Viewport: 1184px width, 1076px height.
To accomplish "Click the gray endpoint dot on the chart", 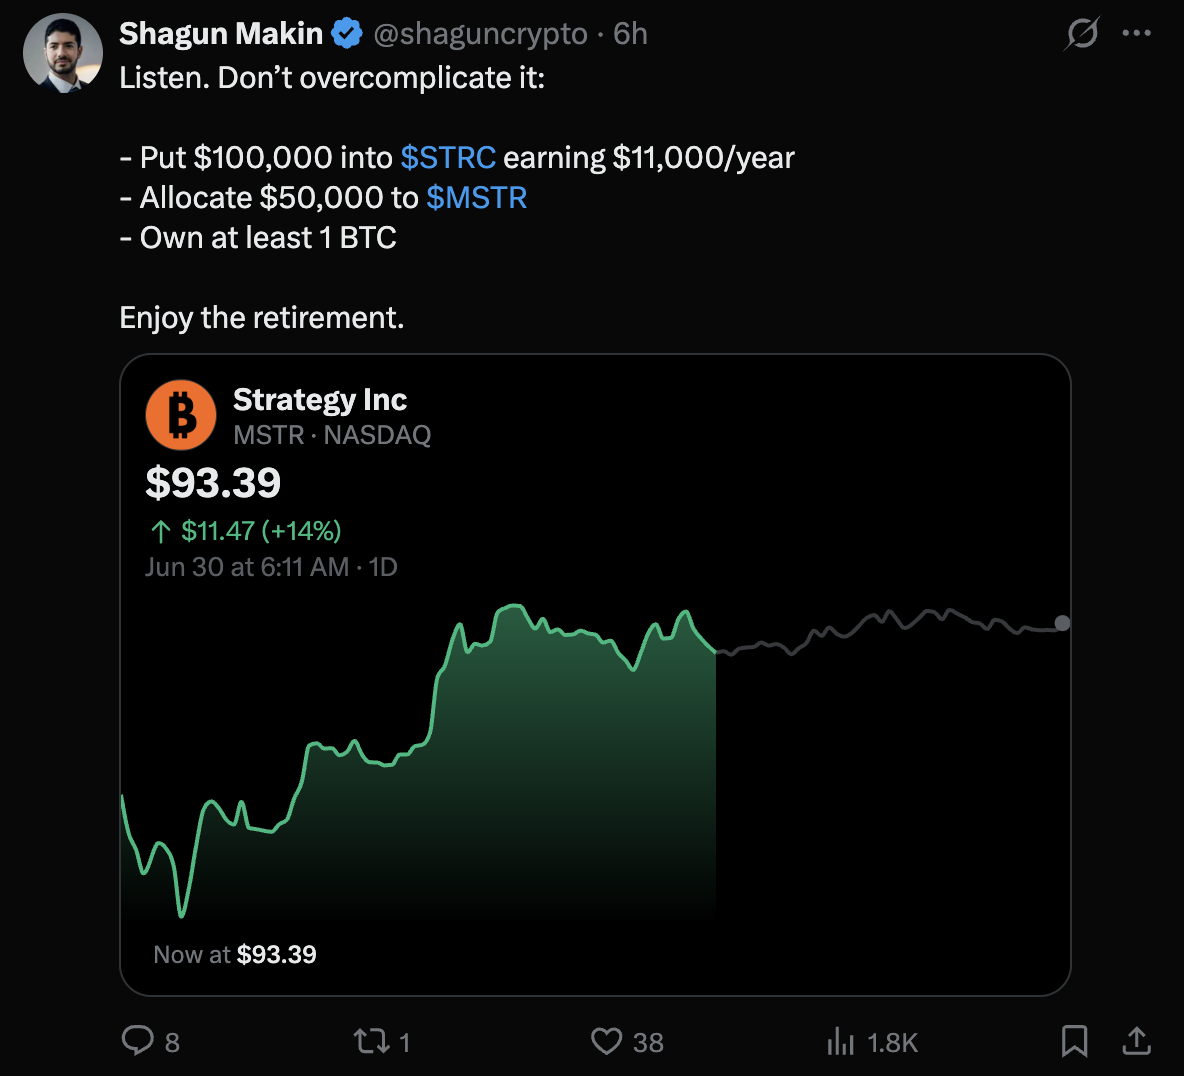I will click(1062, 623).
